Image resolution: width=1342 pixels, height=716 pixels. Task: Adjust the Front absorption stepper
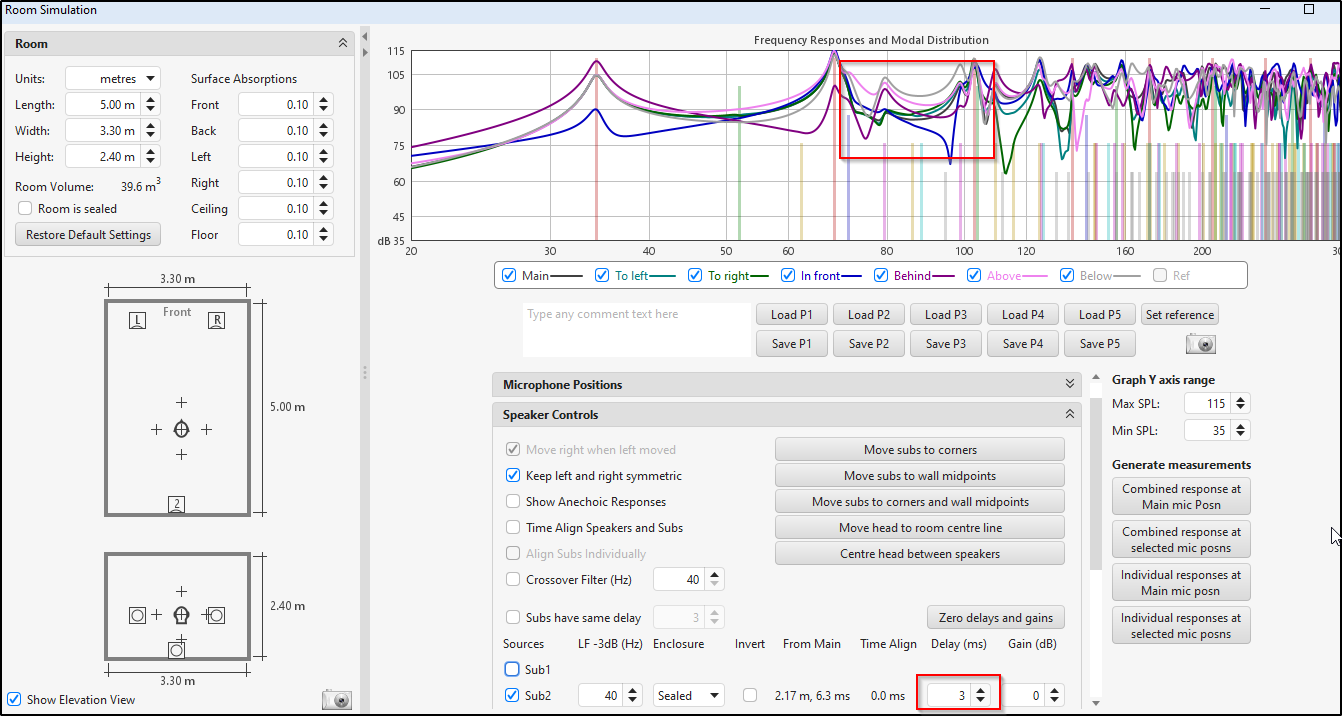[323, 104]
